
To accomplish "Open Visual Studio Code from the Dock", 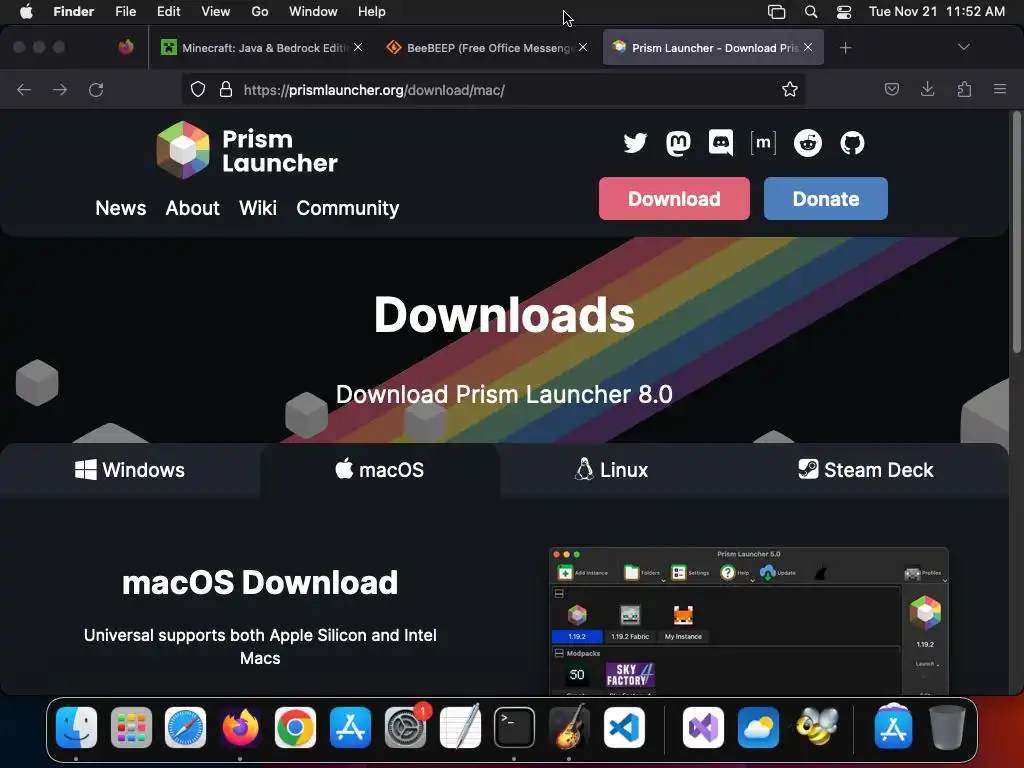I will point(624,728).
